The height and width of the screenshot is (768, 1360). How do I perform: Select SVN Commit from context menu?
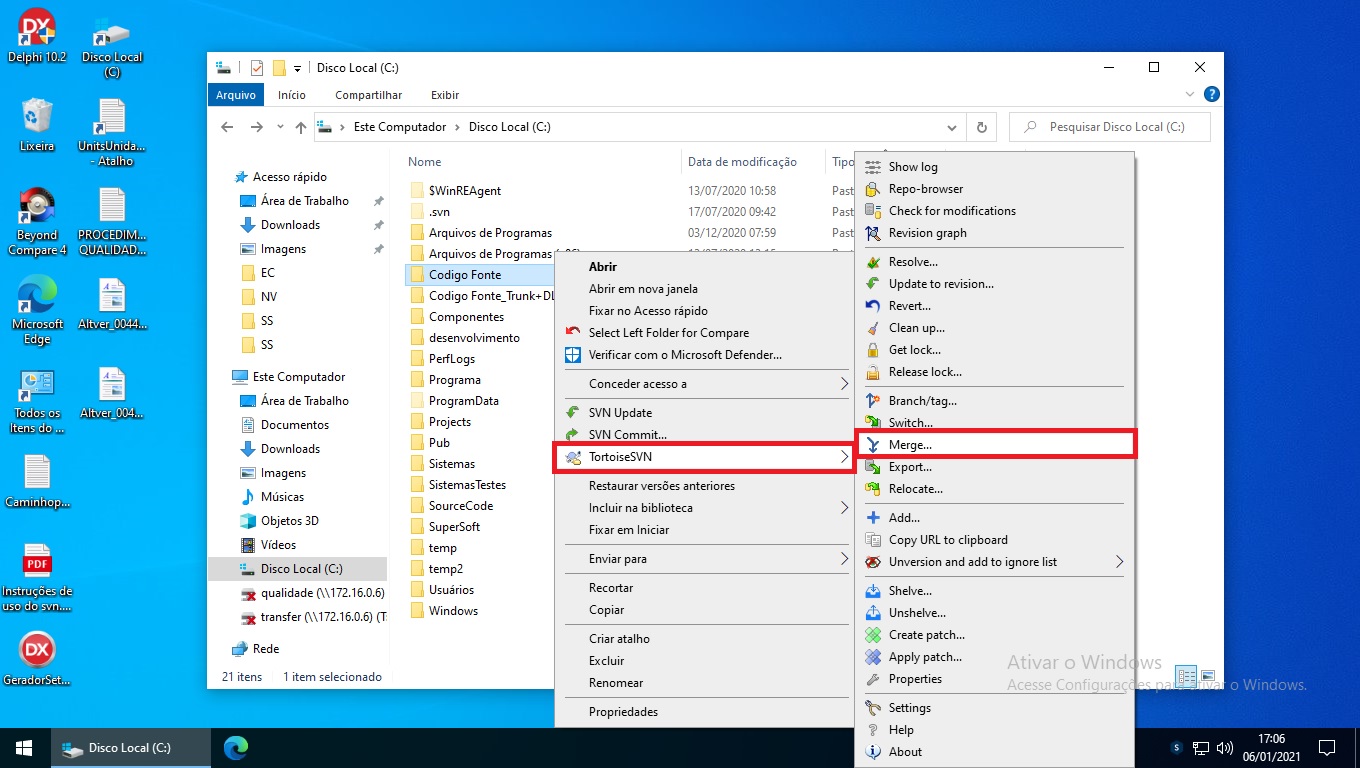pos(627,435)
